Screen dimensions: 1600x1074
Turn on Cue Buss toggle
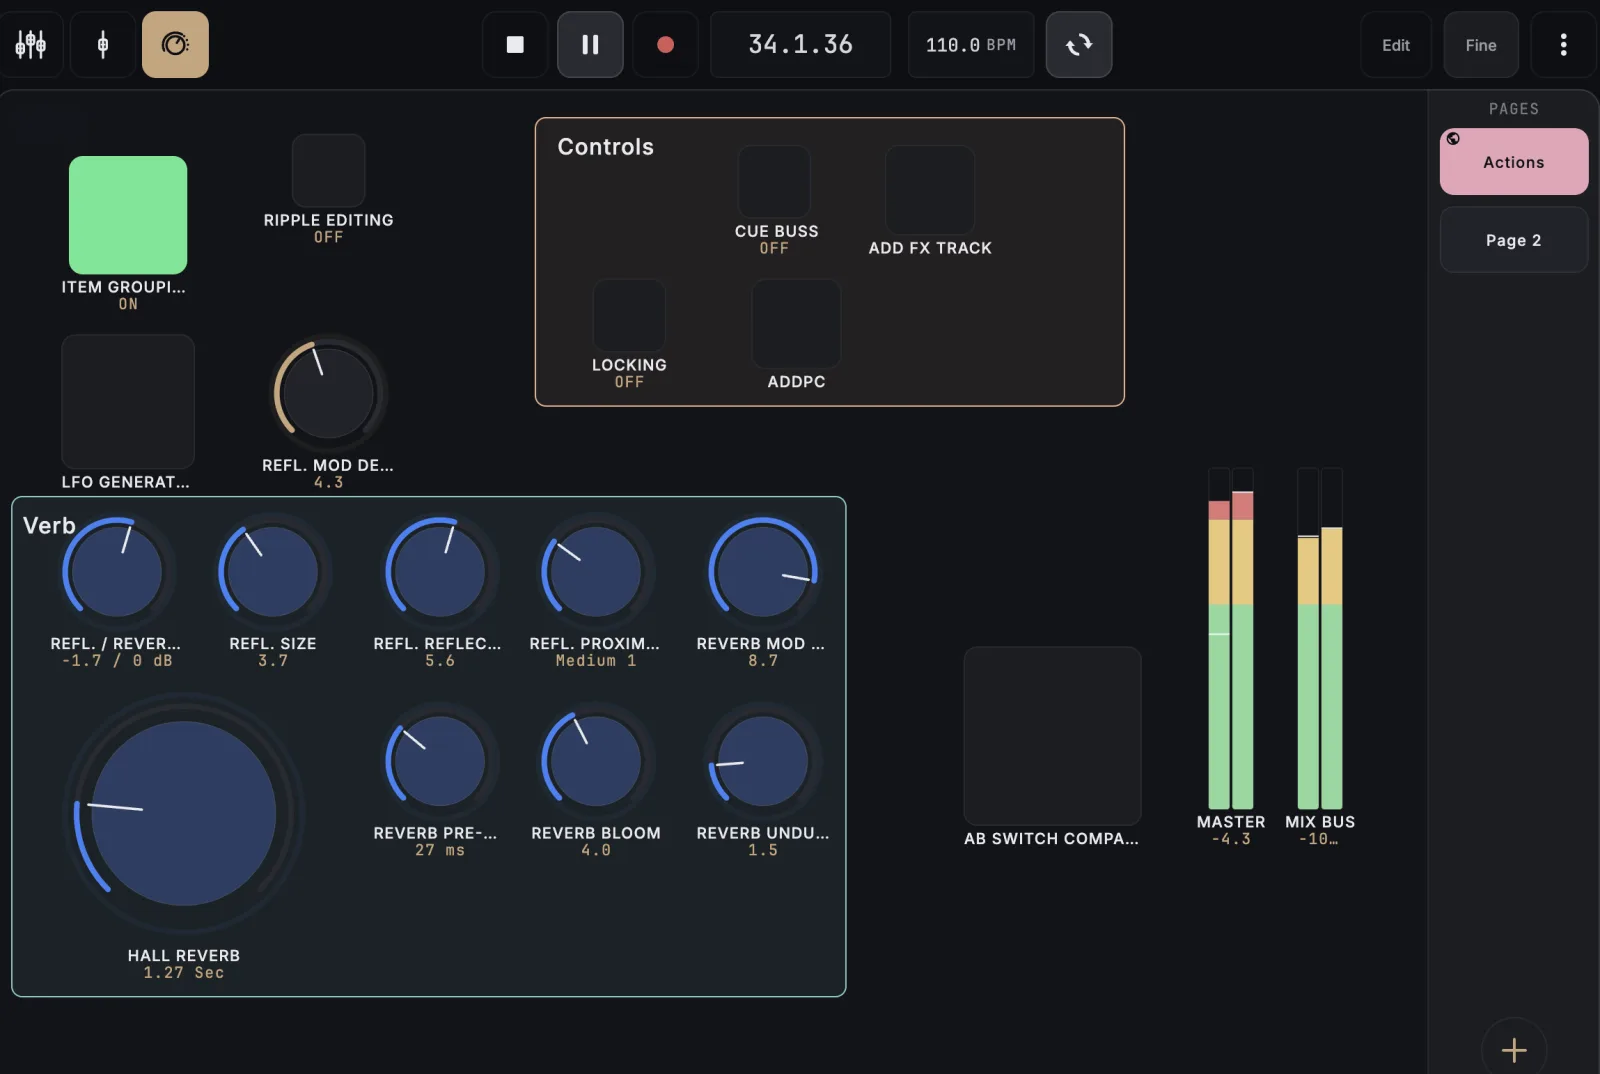point(774,181)
